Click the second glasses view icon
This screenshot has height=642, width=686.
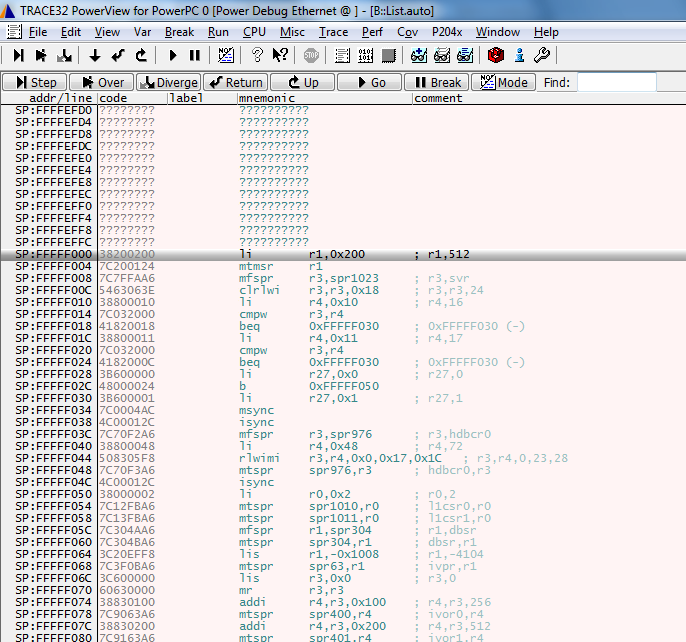[442, 56]
